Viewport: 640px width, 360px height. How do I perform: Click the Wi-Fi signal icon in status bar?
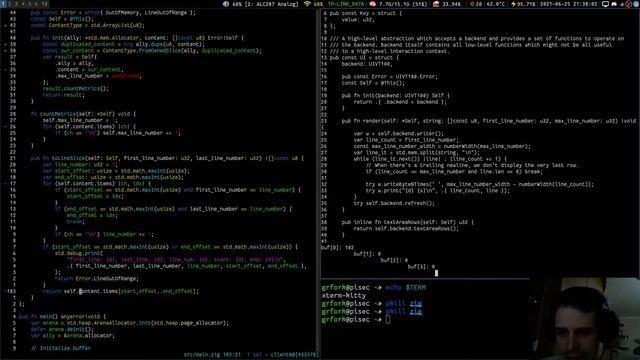click(x=307, y=4)
